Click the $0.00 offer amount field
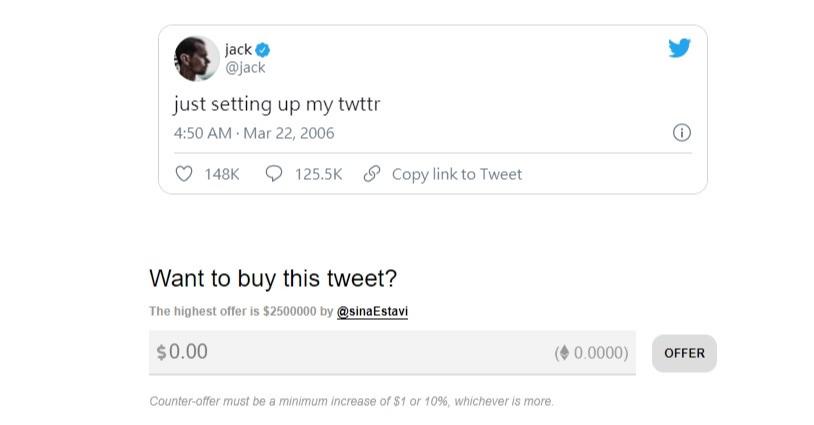 point(392,352)
